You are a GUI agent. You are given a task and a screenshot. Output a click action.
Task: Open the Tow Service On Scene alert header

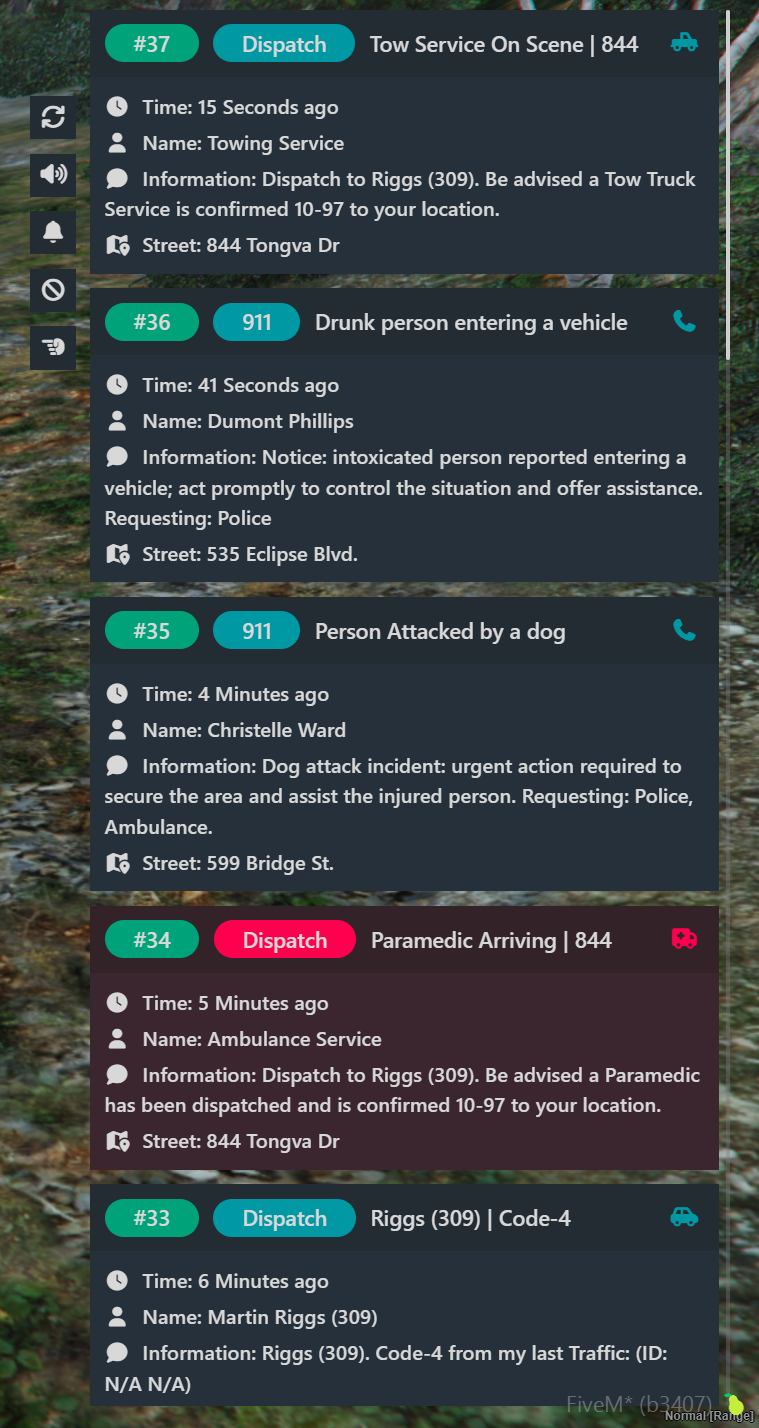point(504,44)
